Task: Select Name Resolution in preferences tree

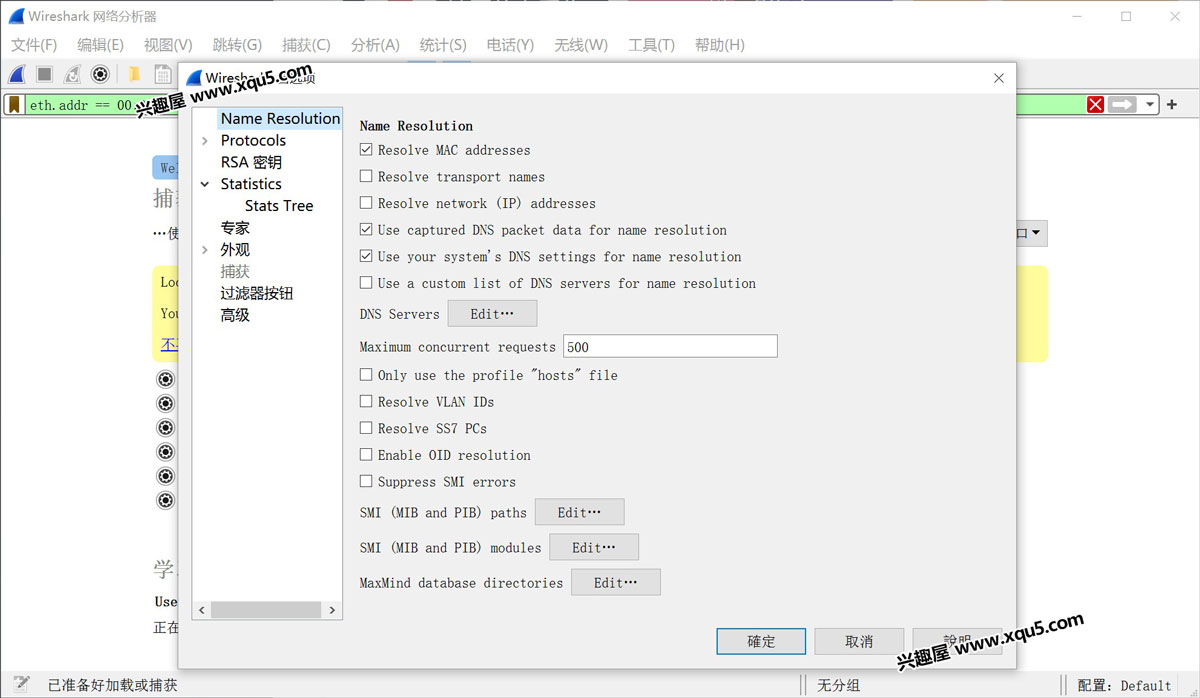Action: click(280, 119)
